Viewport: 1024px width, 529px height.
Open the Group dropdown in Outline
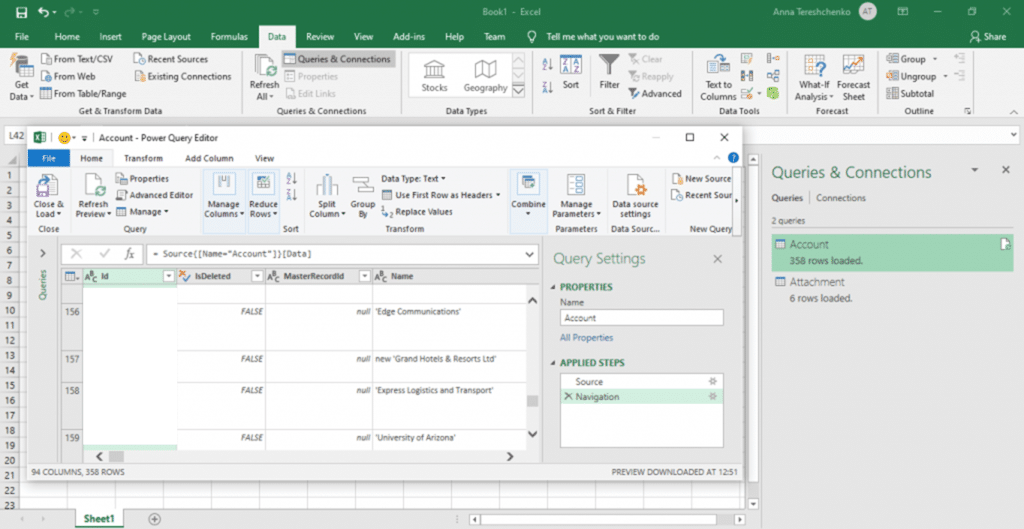912,59
